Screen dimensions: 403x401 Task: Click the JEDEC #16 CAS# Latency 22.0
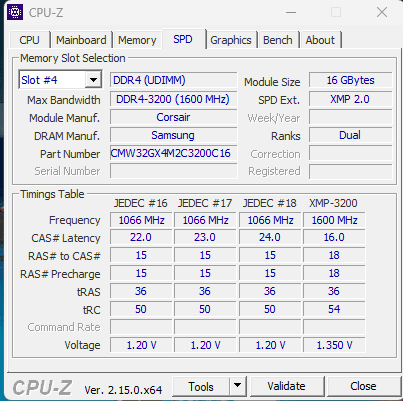point(141,237)
